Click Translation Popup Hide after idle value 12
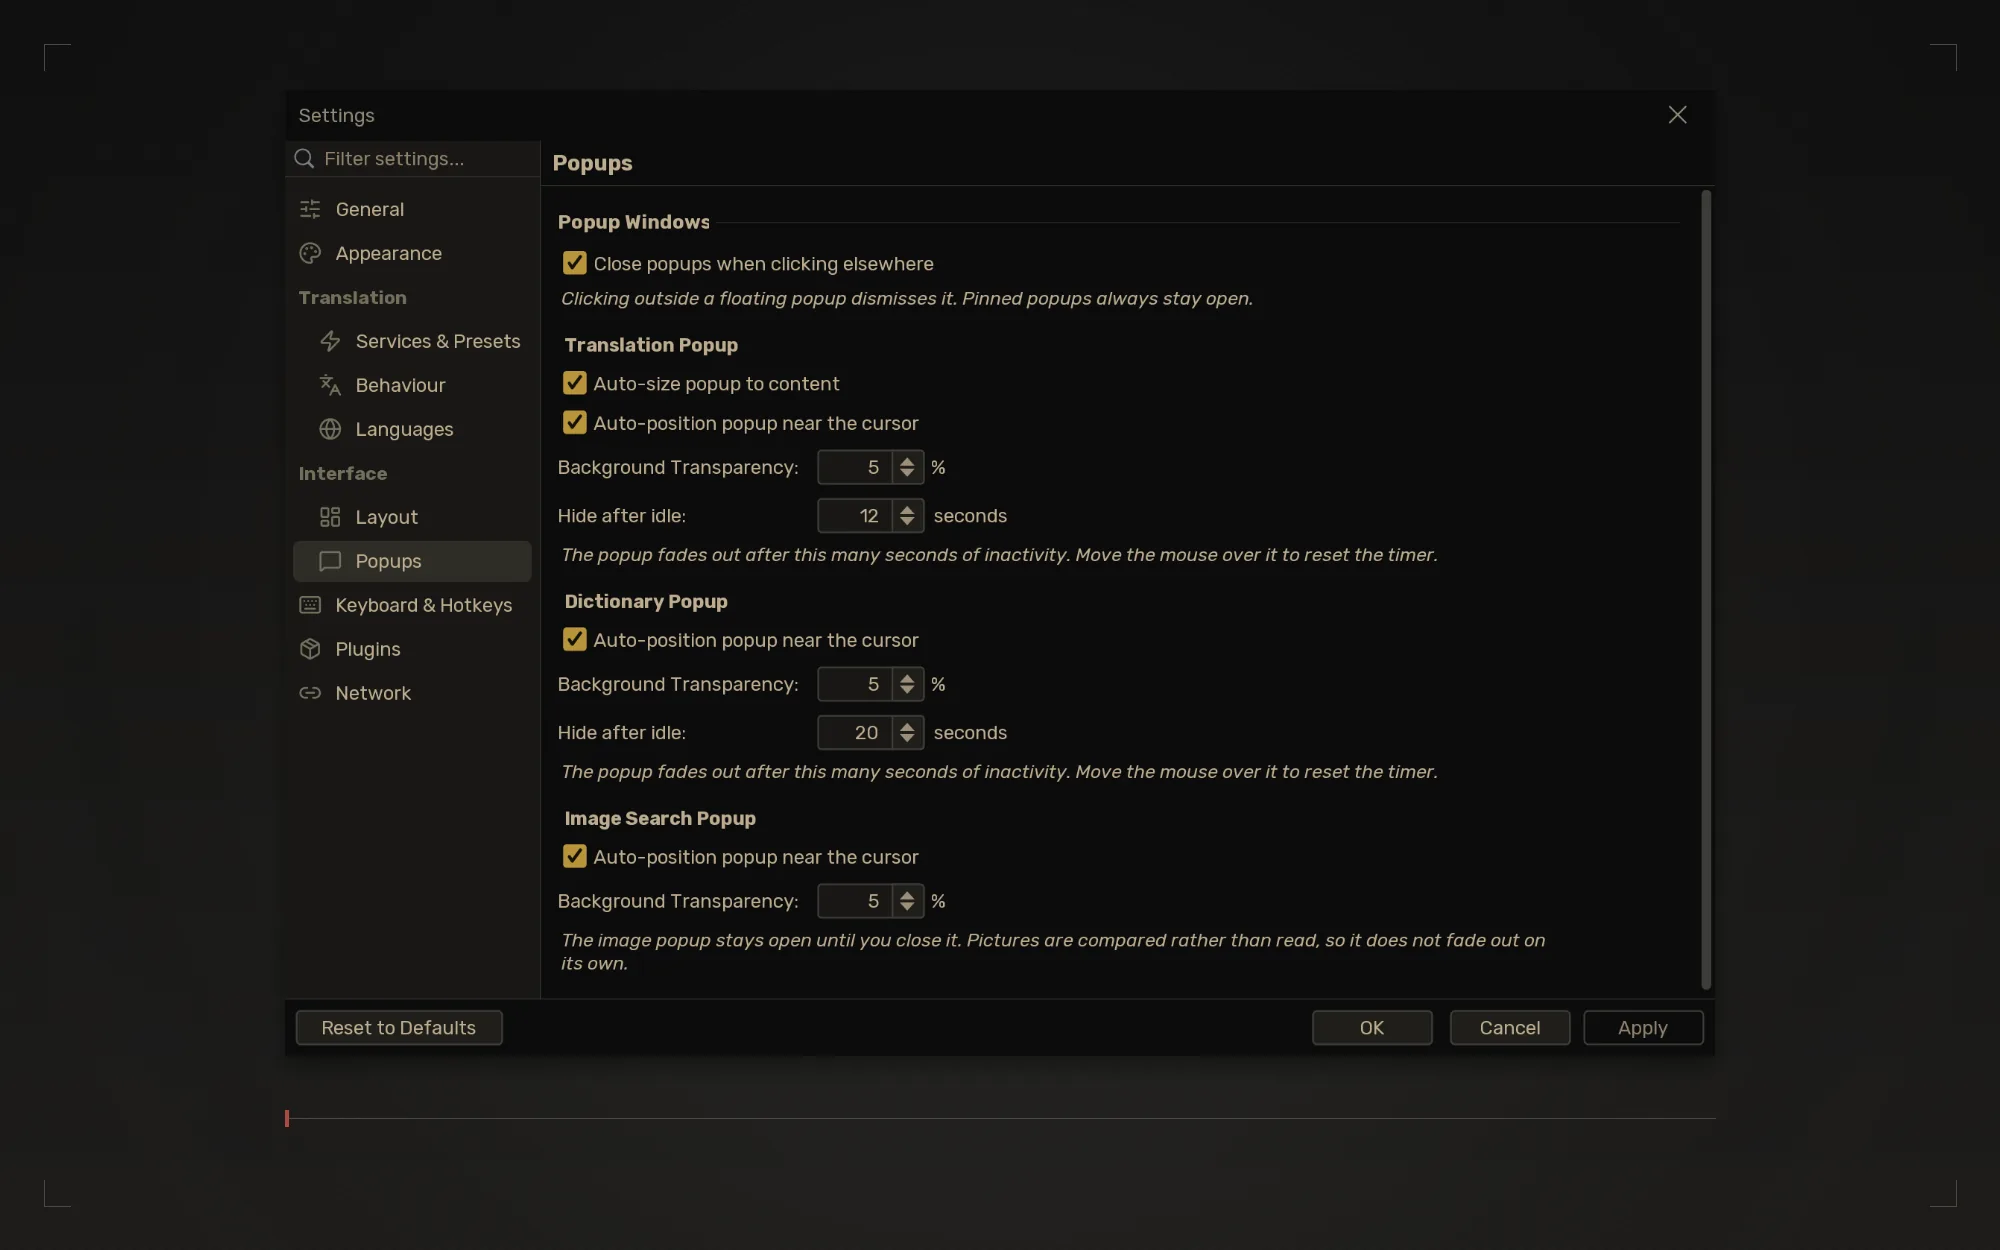 click(x=855, y=516)
